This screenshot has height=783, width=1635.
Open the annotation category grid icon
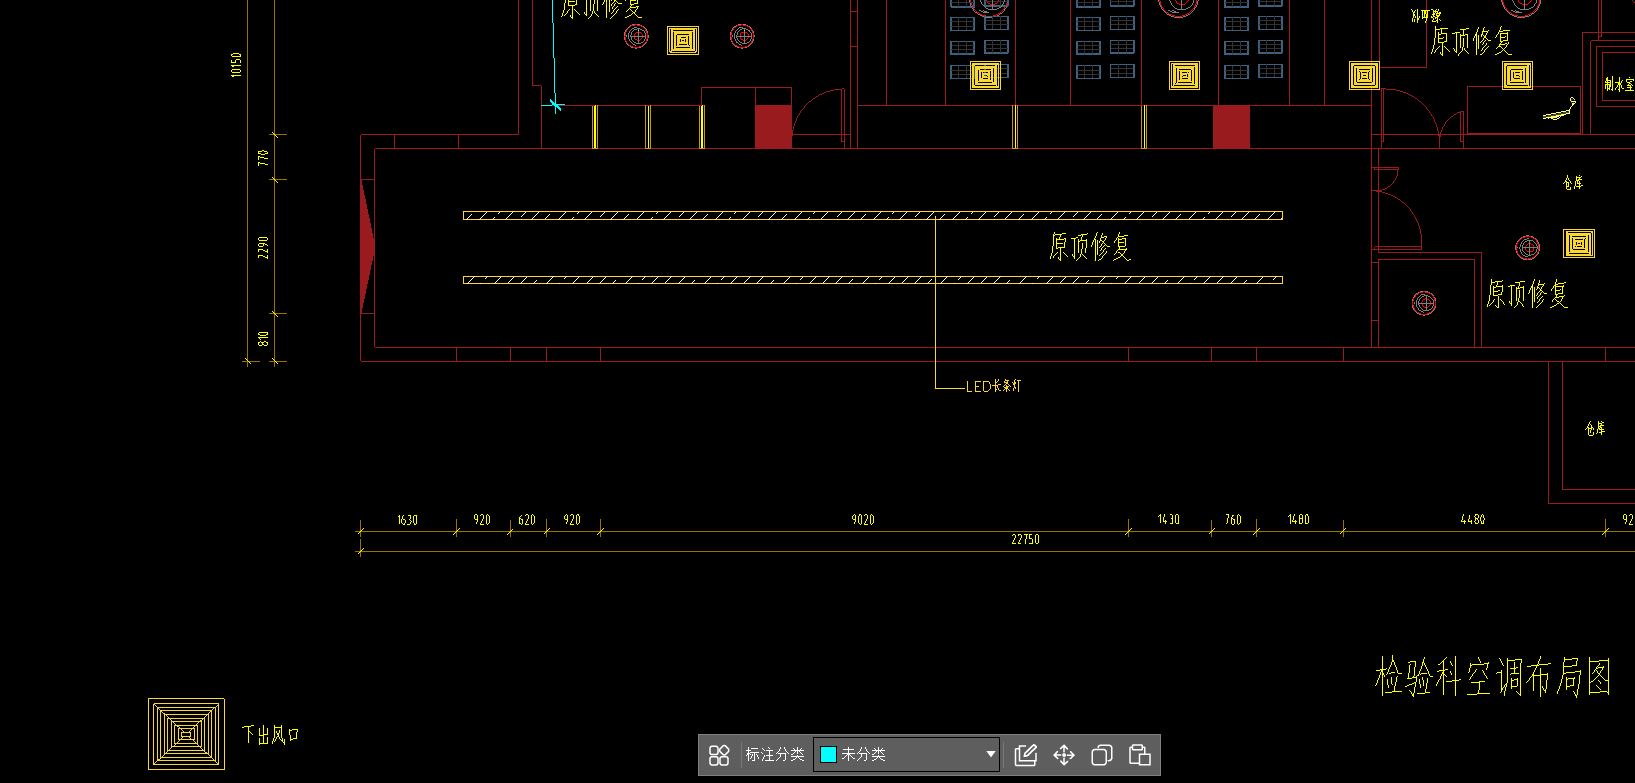click(x=719, y=755)
